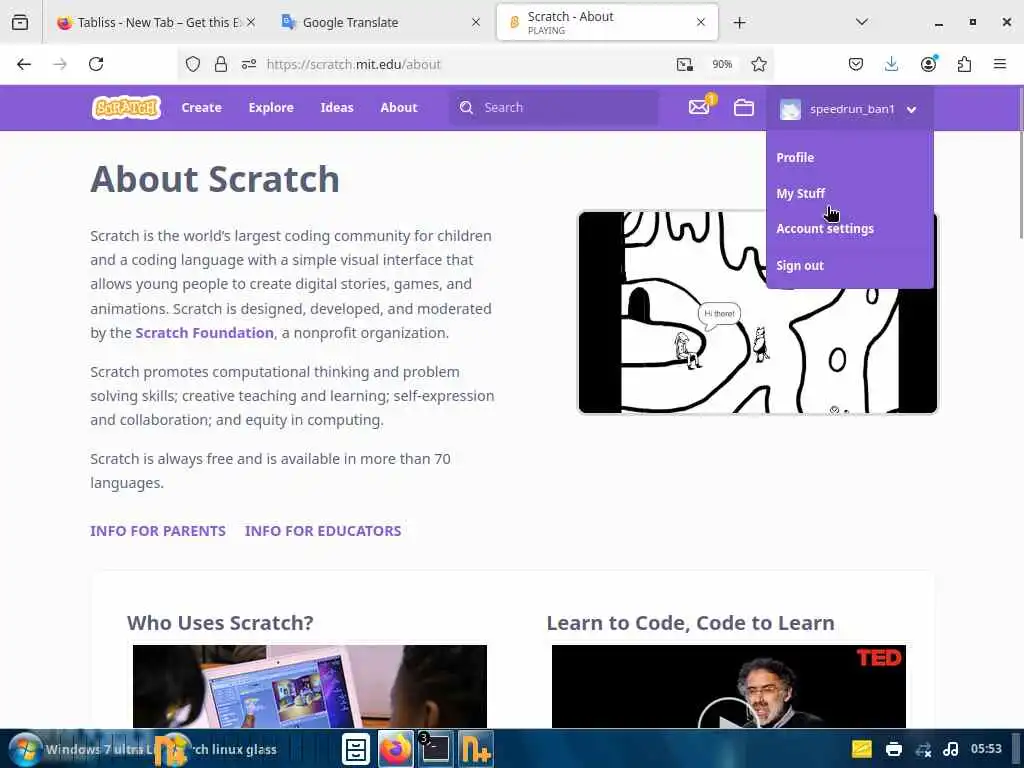Image resolution: width=1024 pixels, height=768 pixels.
Task: Reload the page with the refresh icon
Action: click(x=96, y=64)
